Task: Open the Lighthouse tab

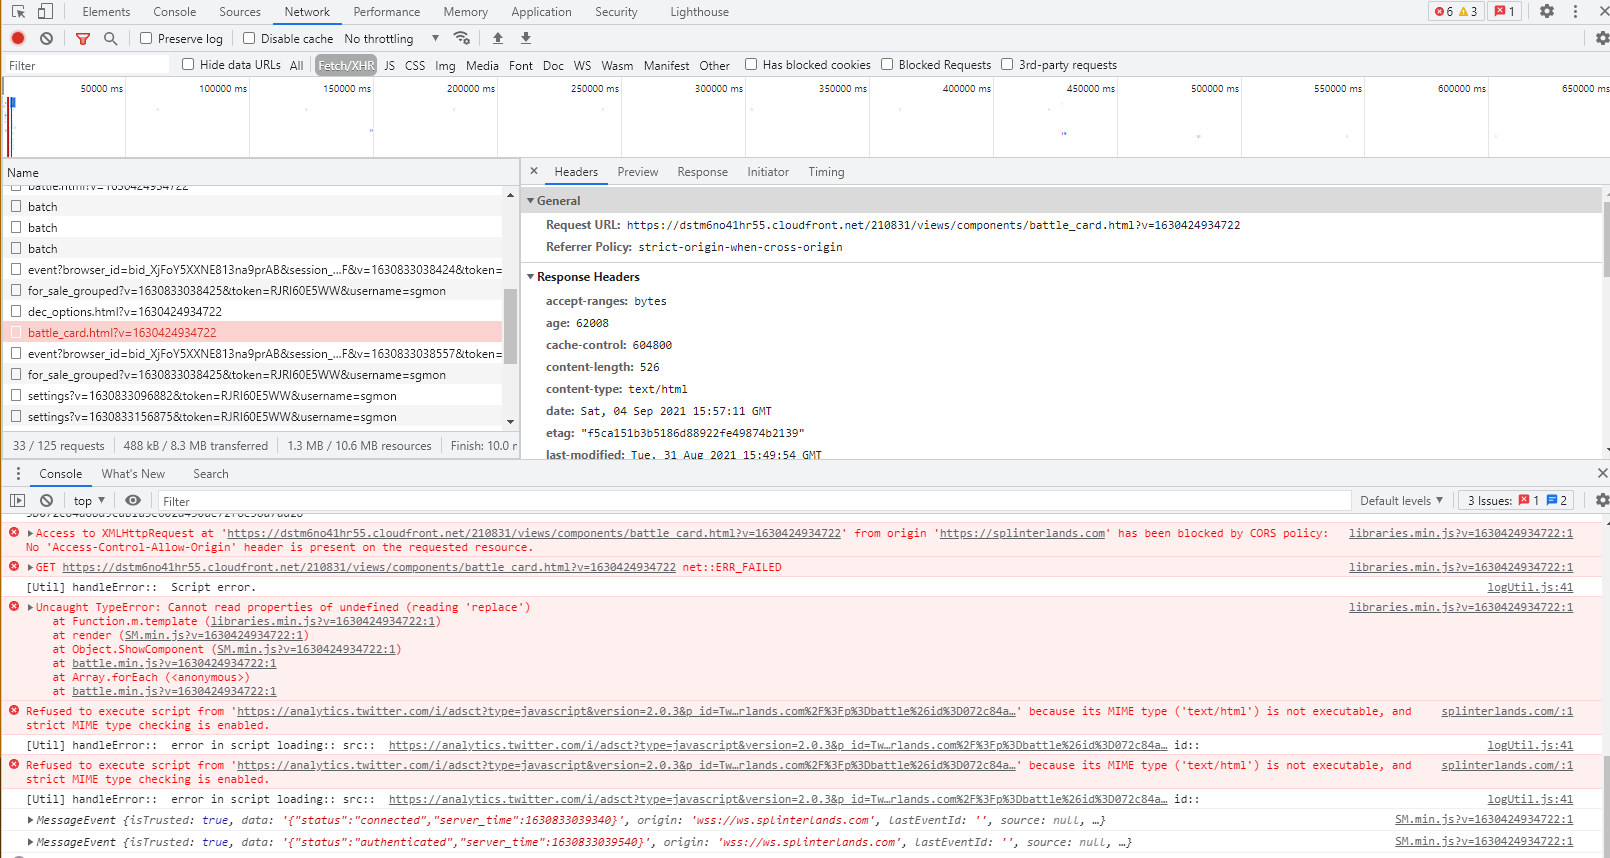Action: tap(699, 12)
